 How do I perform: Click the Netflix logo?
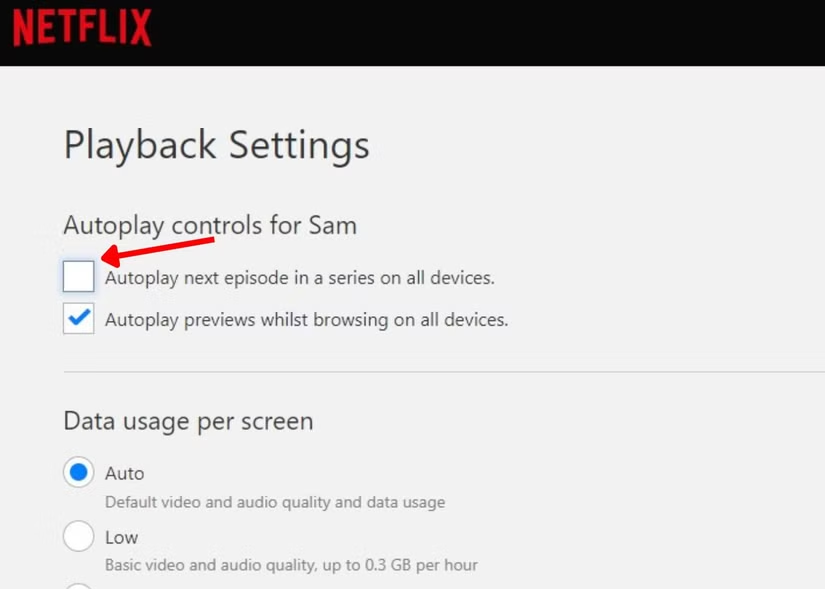tap(82, 27)
